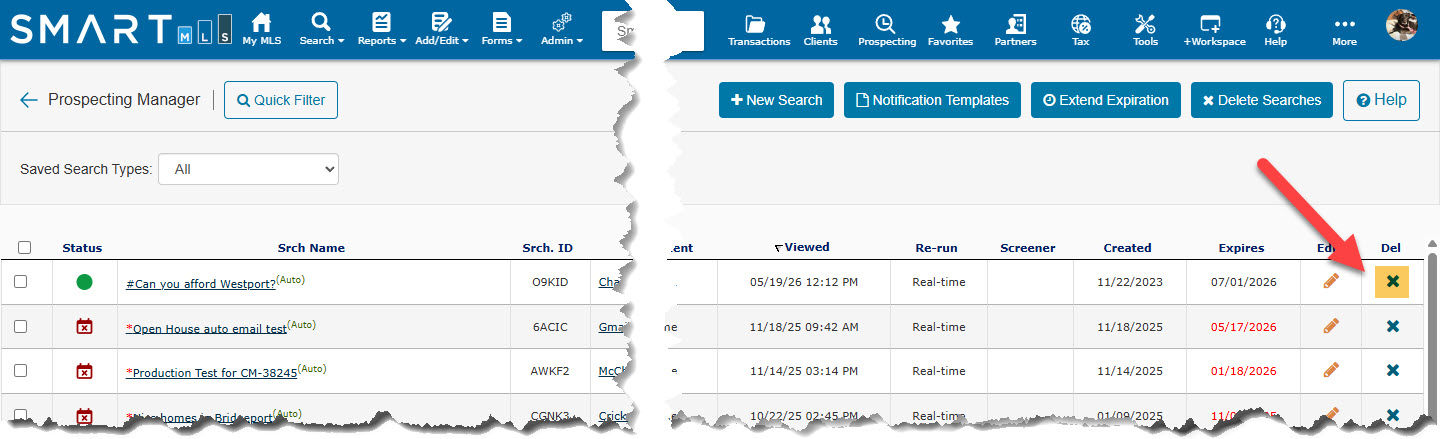The width and height of the screenshot is (1440, 439).
Task: Edit the Production Test for CM-38245 search
Action: pyautogui.click(x=1330, y=370)
